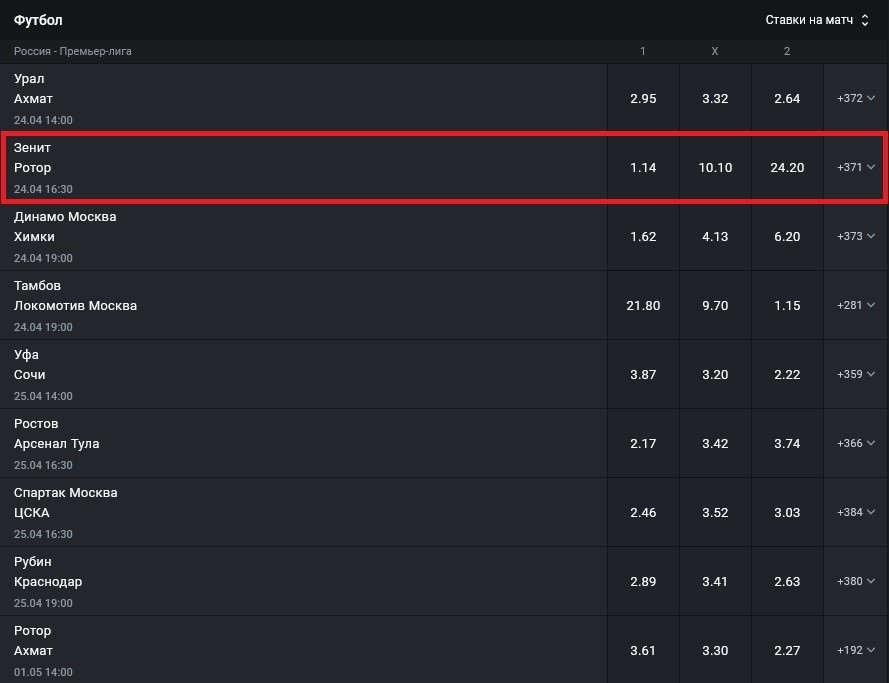
Task: Expand +359 markets for Уфа vs Сочи
Action: click(x=856, y=375)
